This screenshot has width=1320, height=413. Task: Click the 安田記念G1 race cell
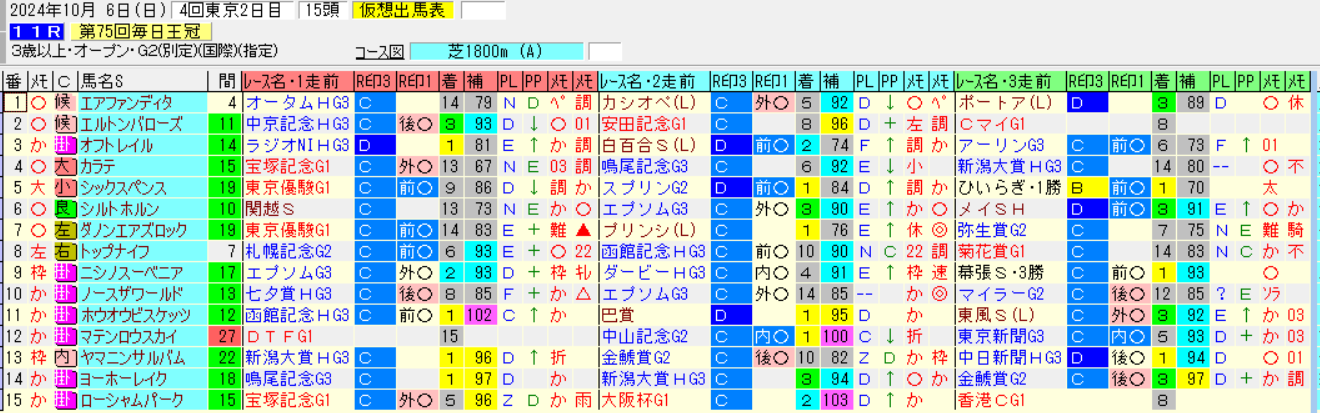coord(654,123)
